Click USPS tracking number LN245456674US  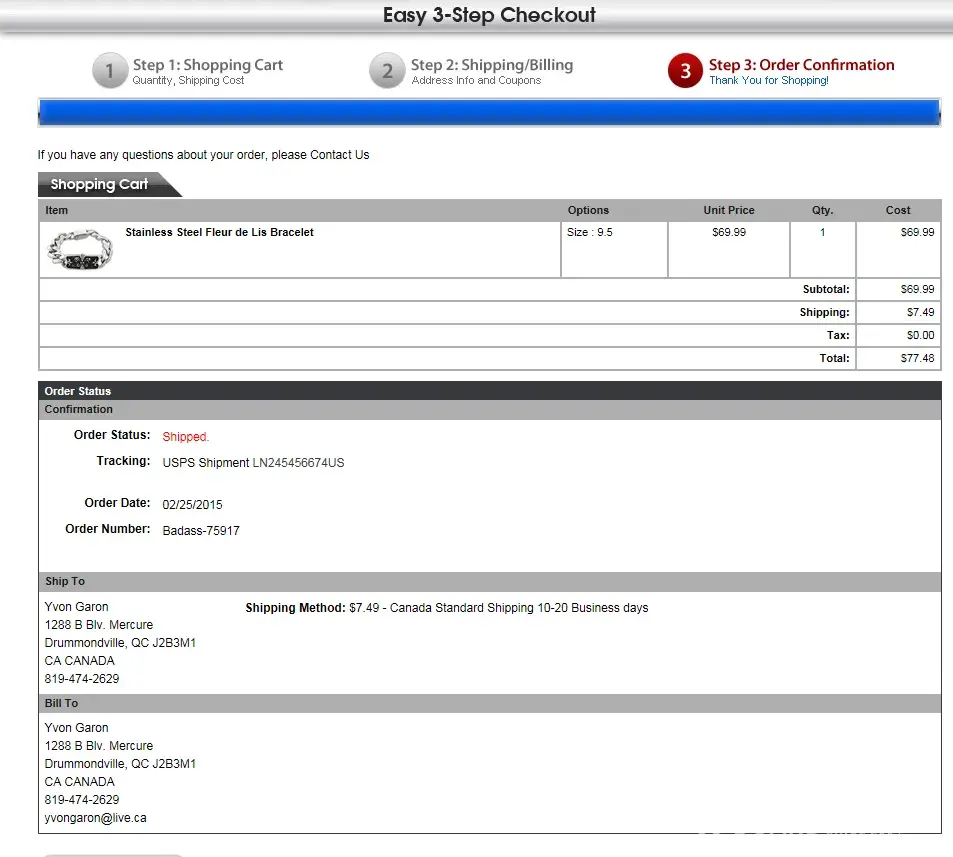pyautogui.click(x=298, y=463)
